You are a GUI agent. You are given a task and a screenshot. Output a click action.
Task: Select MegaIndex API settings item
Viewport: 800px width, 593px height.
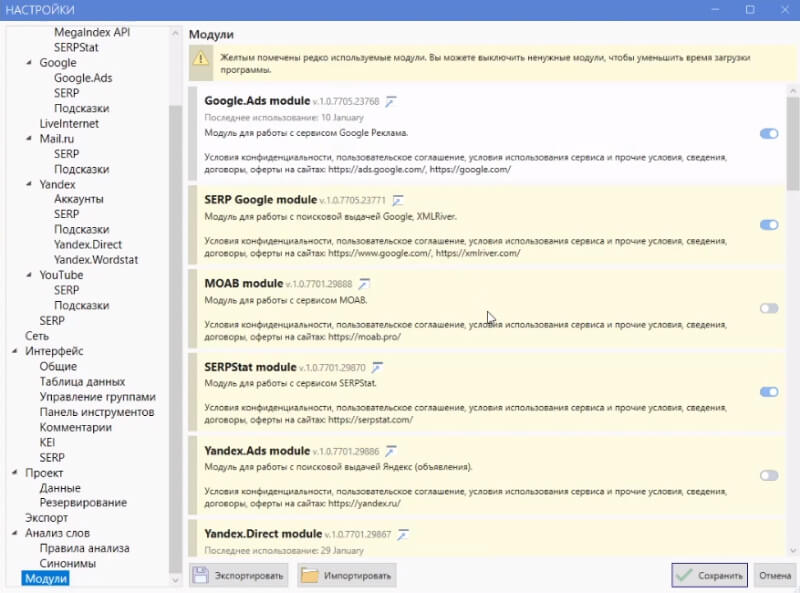(x=92, y=32)
